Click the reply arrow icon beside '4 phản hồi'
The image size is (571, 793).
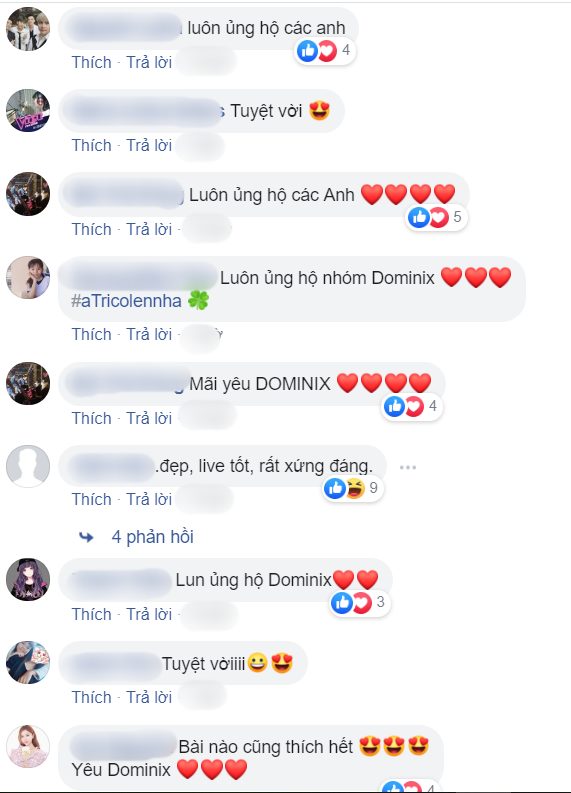click(86, 537)
